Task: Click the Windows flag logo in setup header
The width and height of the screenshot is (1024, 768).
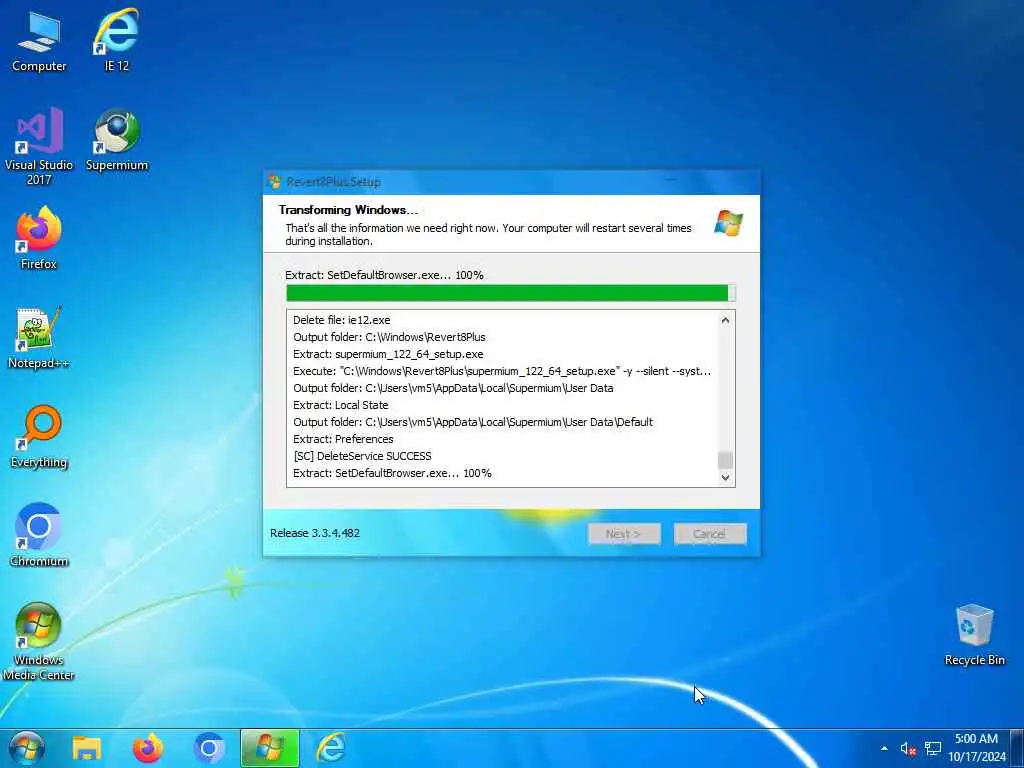Action: pyautogui.click(x=729, y=223)
